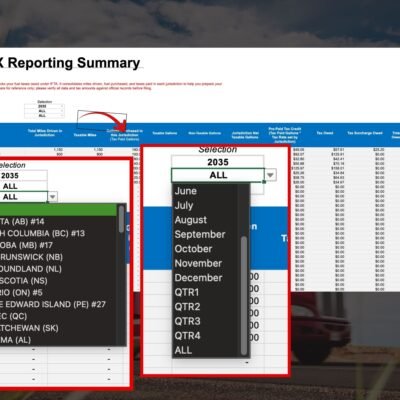The width and height of the screenshot is (400, 400).
Task: Choose Newfoundland (NL) in jurisdiction list
Action: (x=31, y=269)
